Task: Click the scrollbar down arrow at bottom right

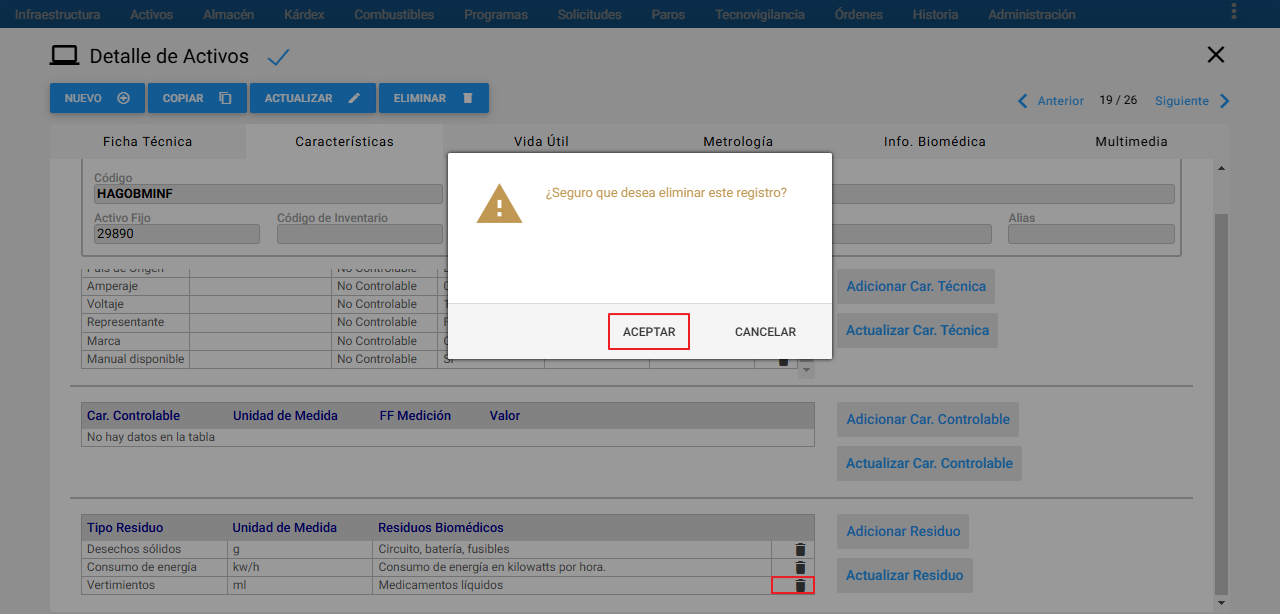Action: point(1221,603)
